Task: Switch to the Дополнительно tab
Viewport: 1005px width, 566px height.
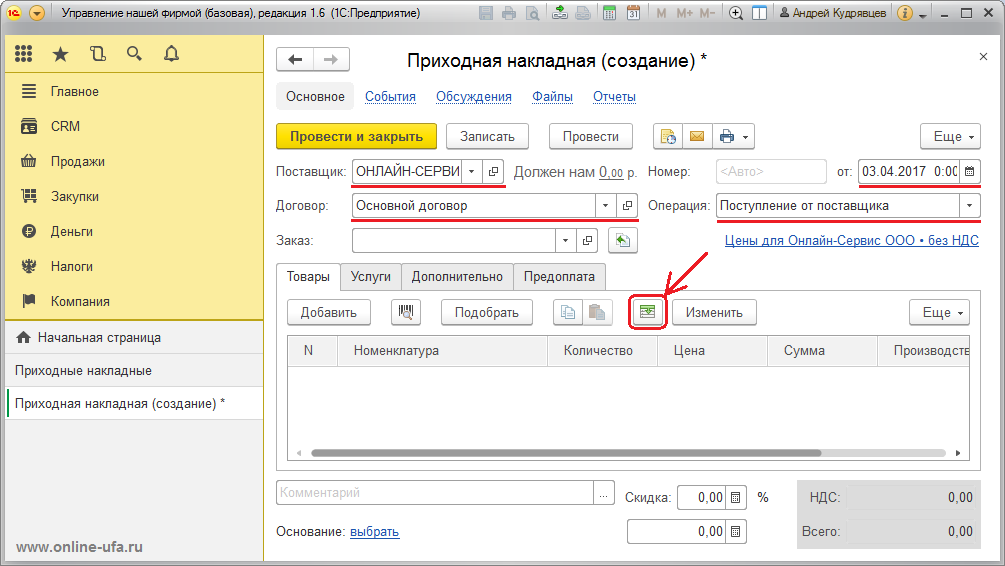Action: 457,276
